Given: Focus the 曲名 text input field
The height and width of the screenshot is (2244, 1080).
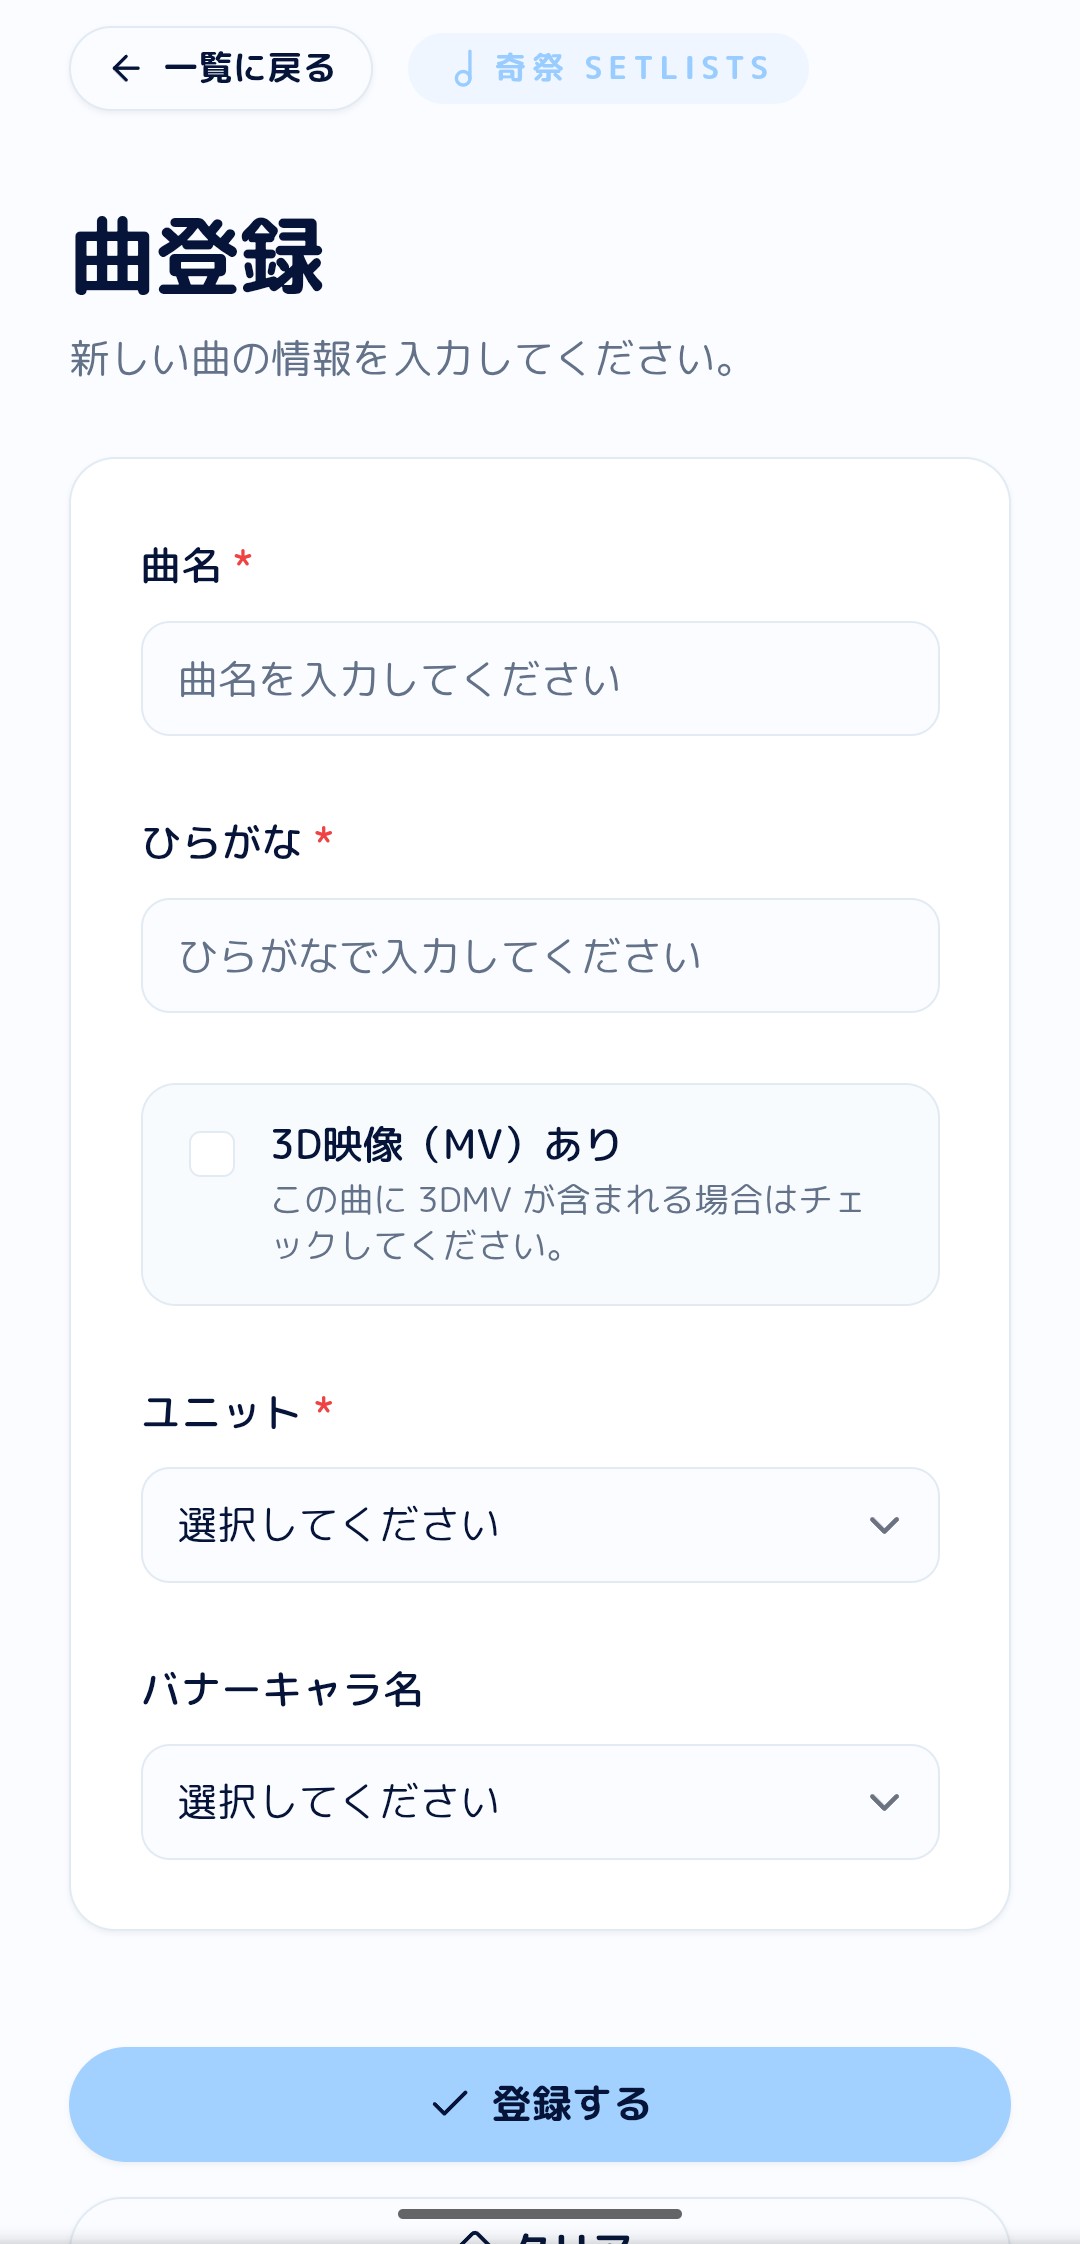Looking at the screenshot, I should 540,679.
